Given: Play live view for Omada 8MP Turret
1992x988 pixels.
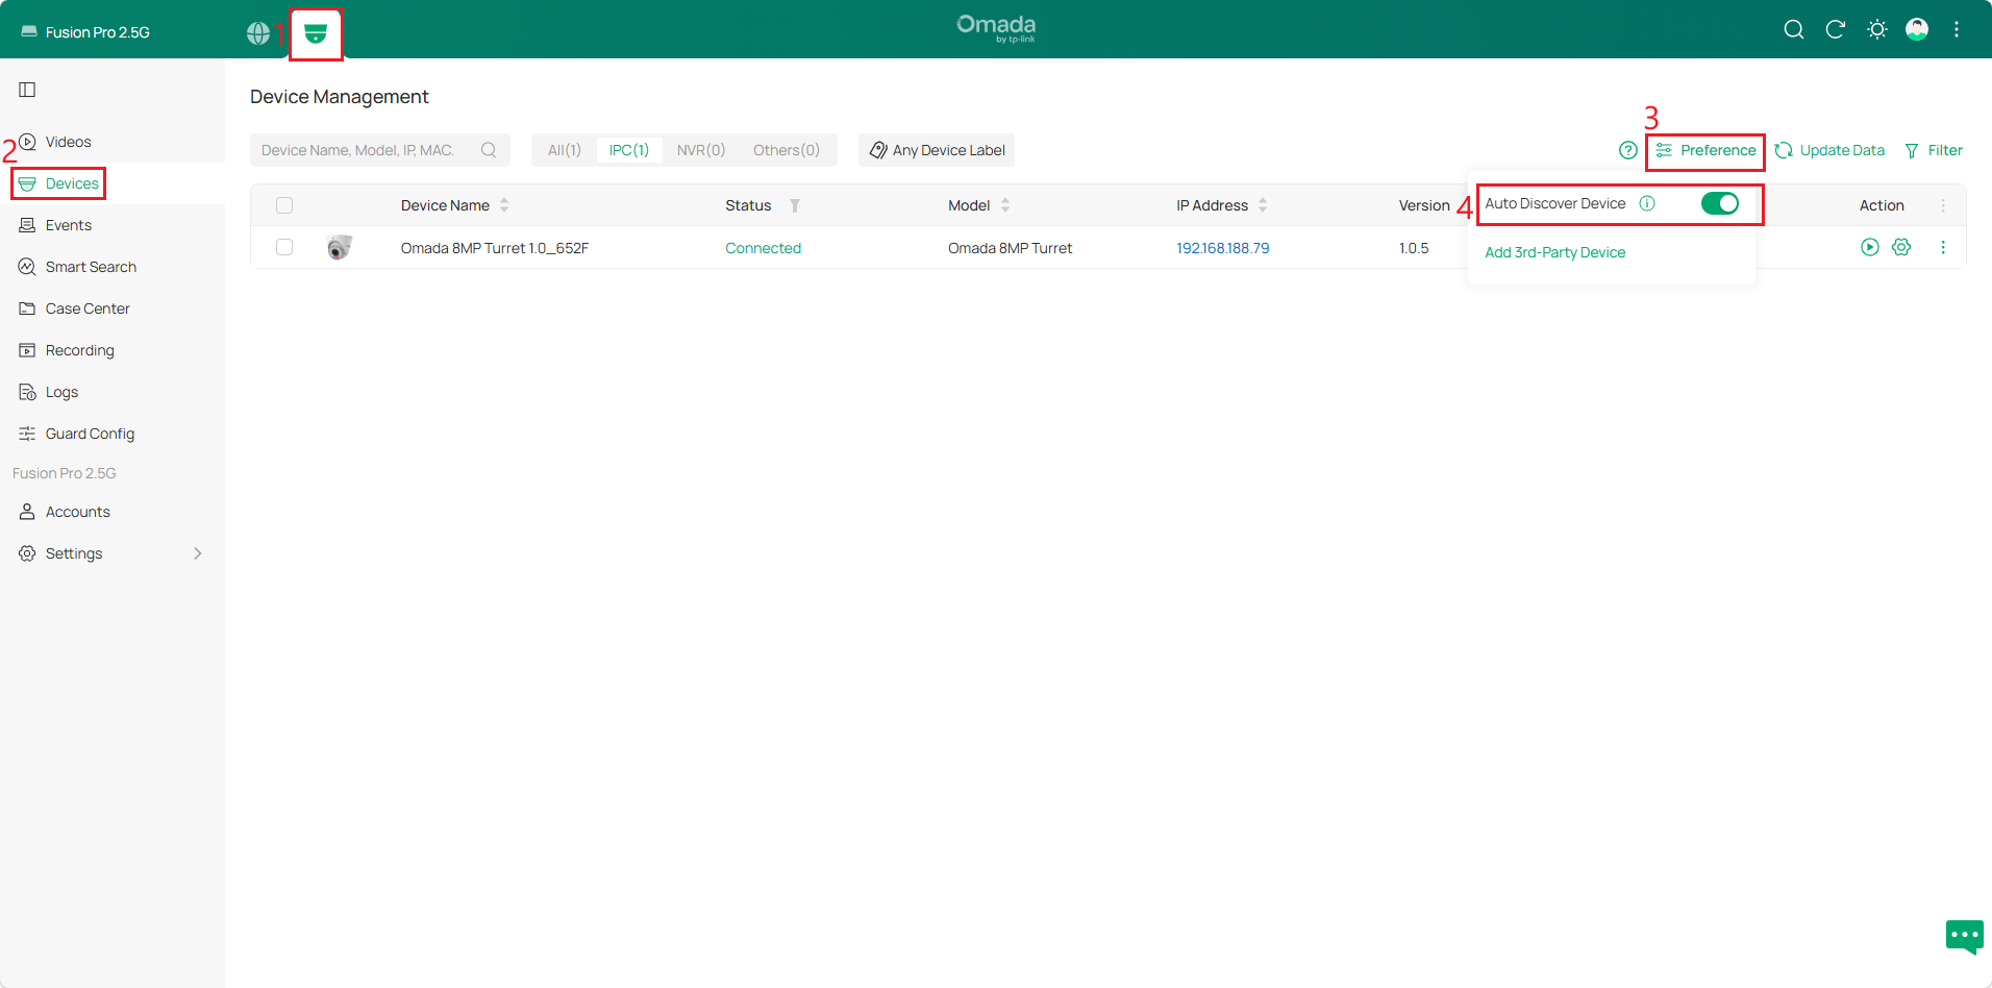Looking at the screenshot, I should (x=1869, y=247).
